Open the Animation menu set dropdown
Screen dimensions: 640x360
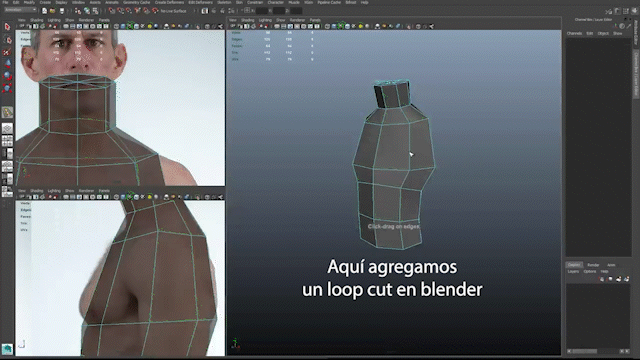pyautogui.click(x=20, y=10)
